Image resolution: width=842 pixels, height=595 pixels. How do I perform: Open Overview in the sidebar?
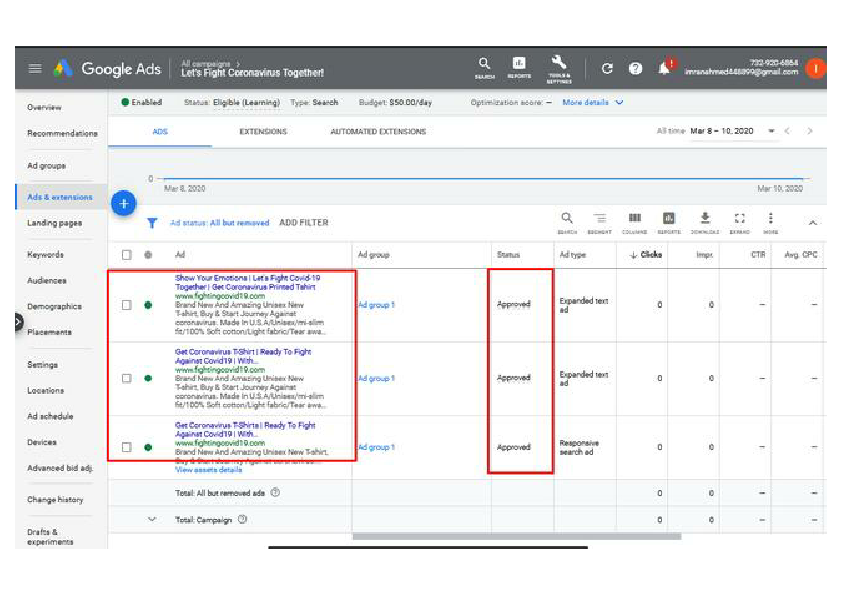pos(45,107)
